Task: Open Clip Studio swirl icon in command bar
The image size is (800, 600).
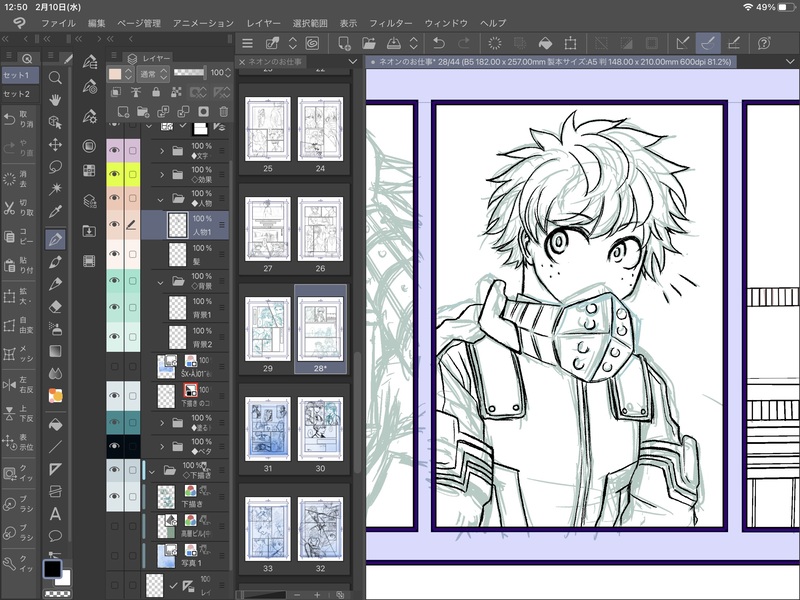Action: tap(312, 43)
